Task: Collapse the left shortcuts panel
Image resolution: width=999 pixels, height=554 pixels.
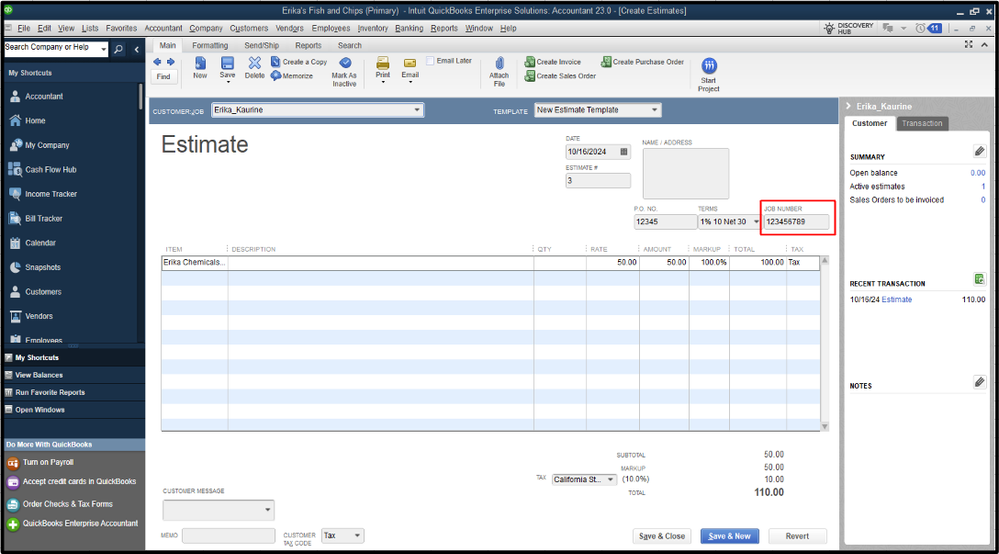Action: 136,49
